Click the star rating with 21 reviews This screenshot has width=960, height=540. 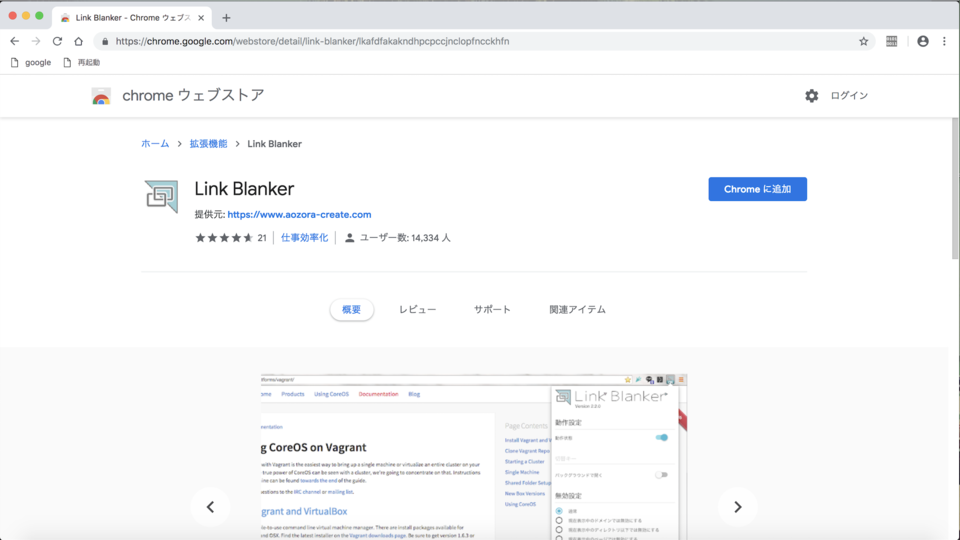point(230,238)
